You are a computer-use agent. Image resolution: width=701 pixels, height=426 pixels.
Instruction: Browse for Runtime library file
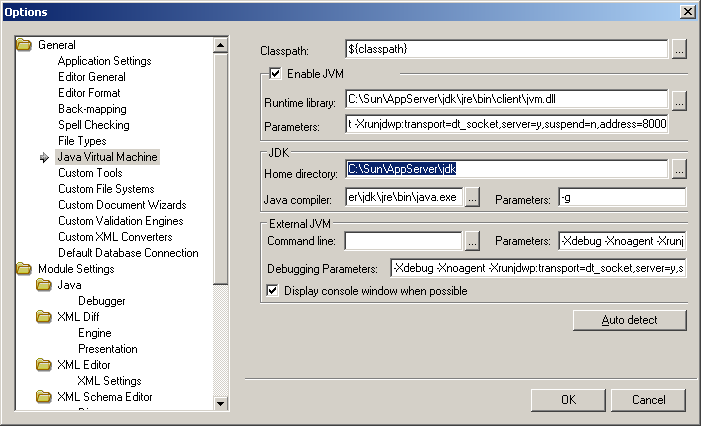(x=679, y=100)
